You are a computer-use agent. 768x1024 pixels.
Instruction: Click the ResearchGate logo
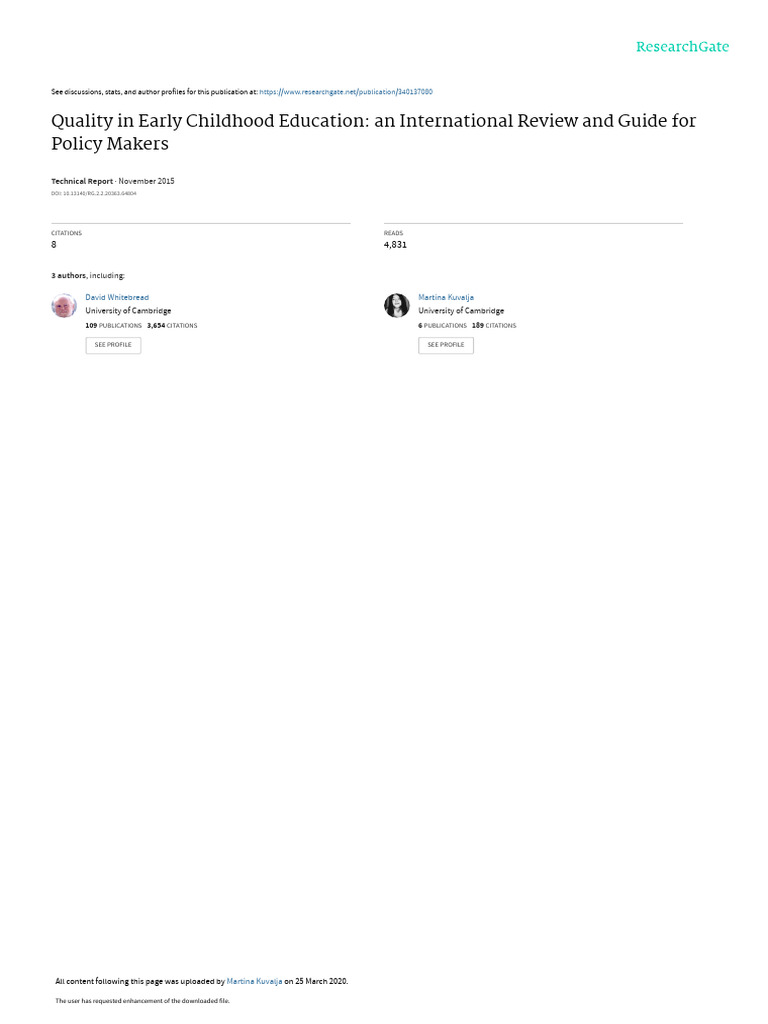682,47
